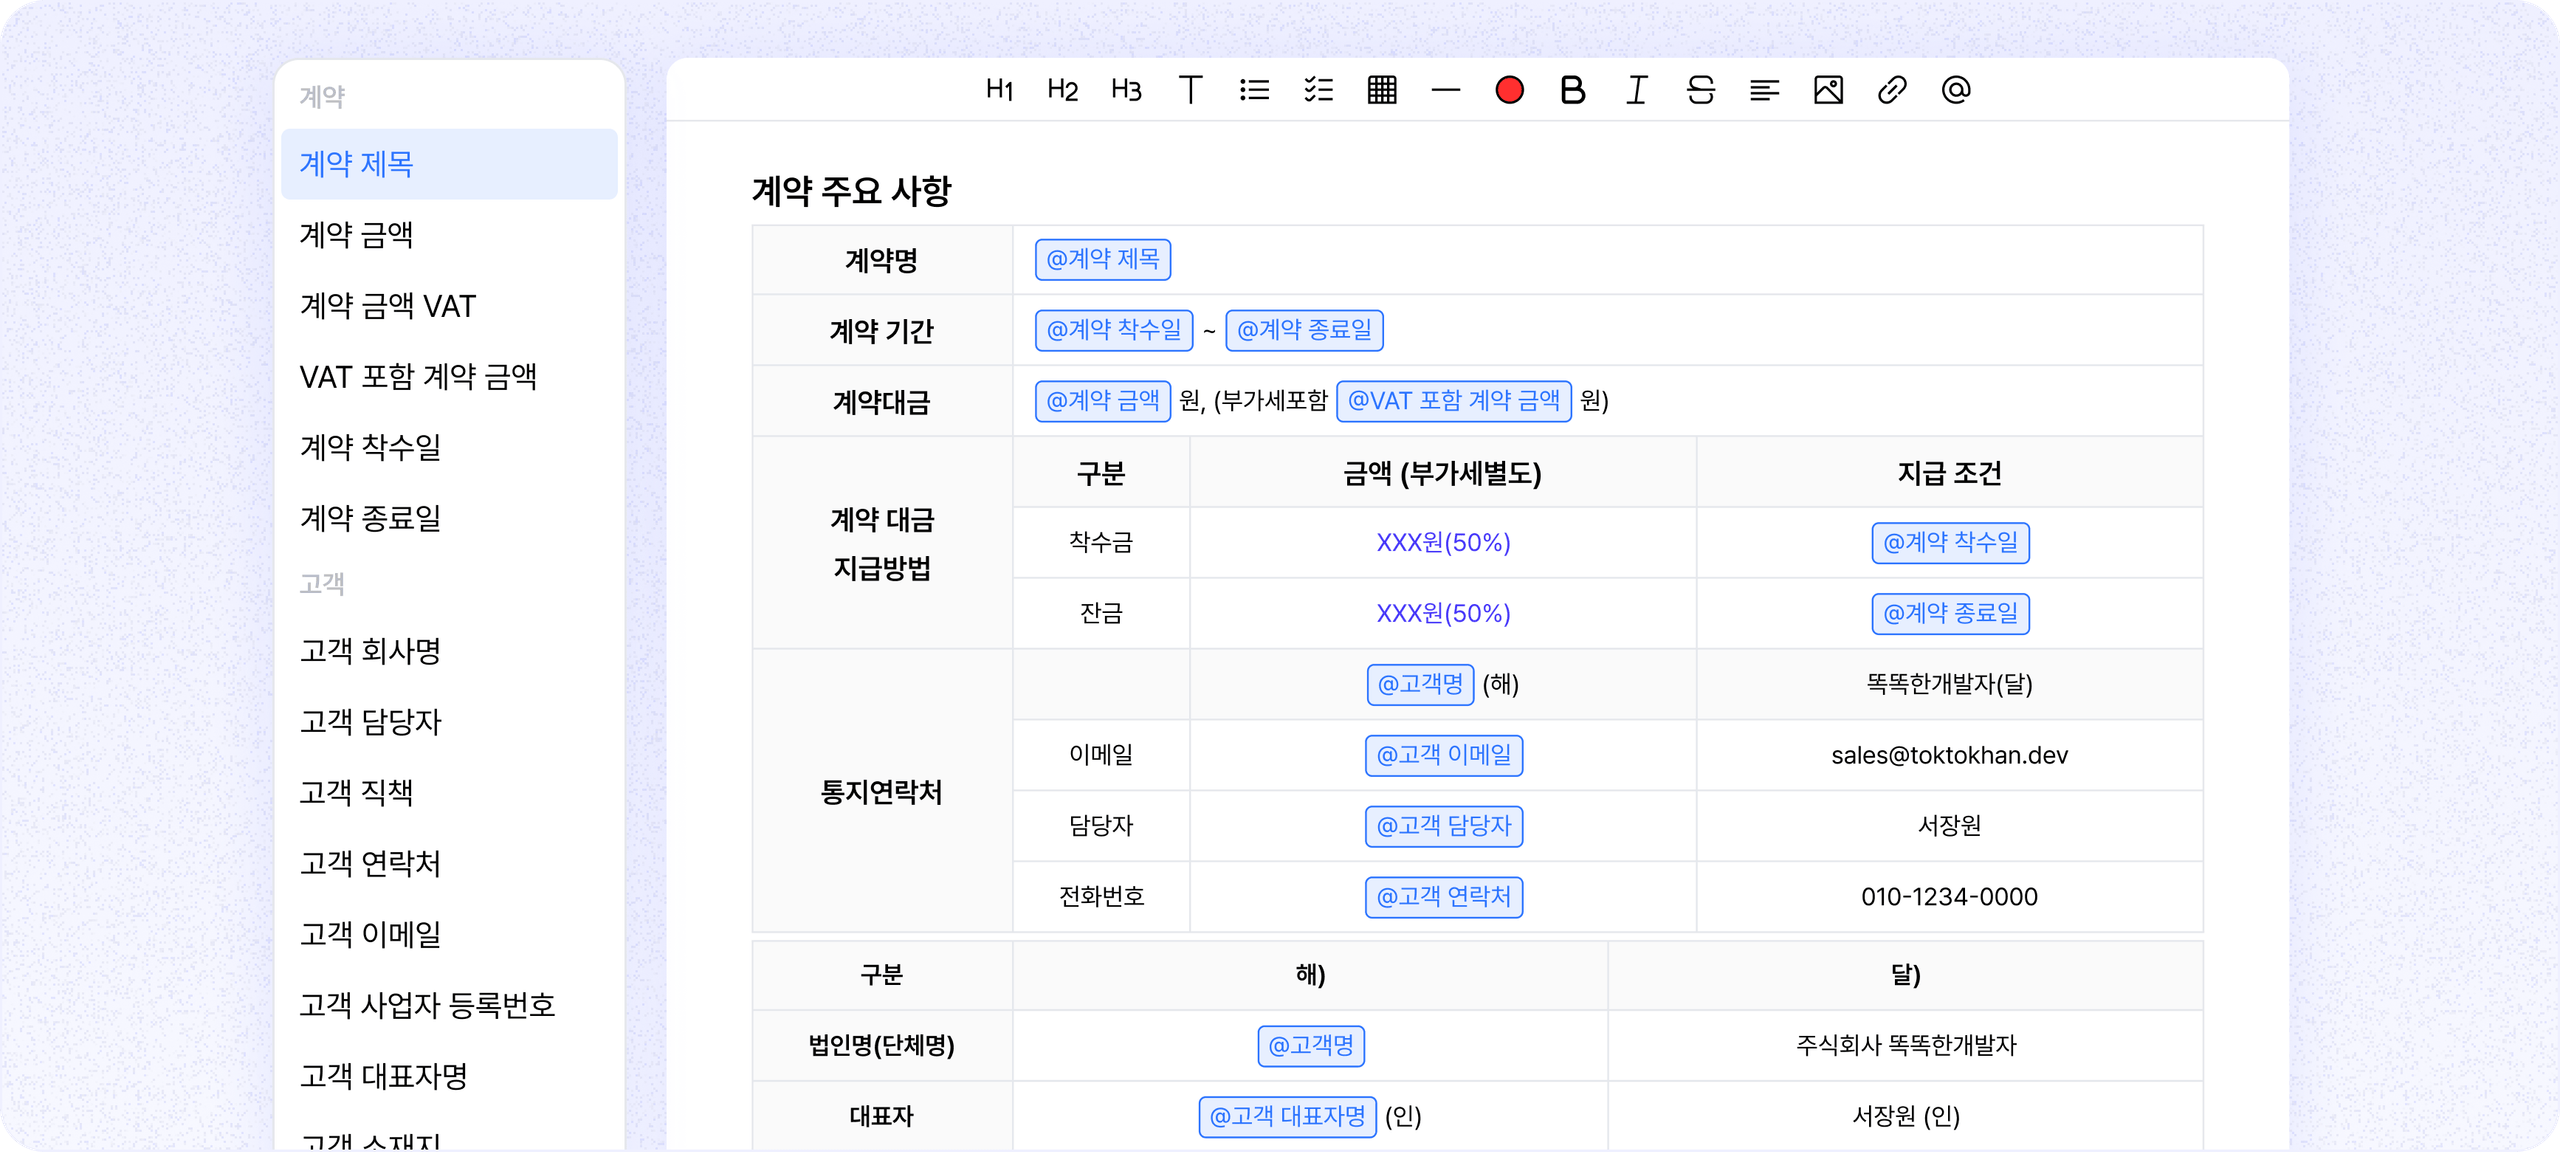Viewport: 2560px width, 1152px height.
Task: Insert a table using the grid icon
Action: [x=1382, y=90]
